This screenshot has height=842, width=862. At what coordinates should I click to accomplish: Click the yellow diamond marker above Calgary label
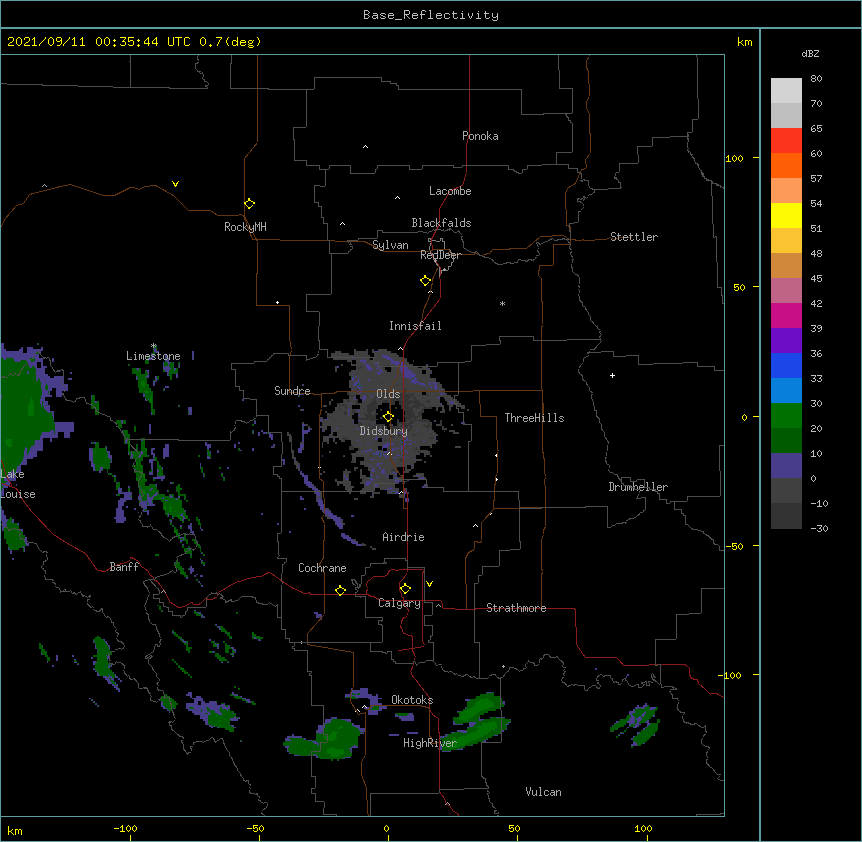tap(405, 589)
